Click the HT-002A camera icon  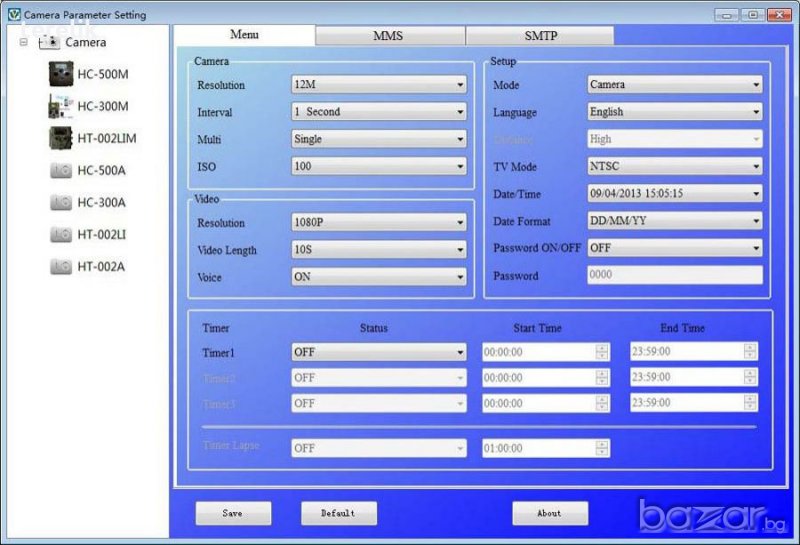pos(61,266)
